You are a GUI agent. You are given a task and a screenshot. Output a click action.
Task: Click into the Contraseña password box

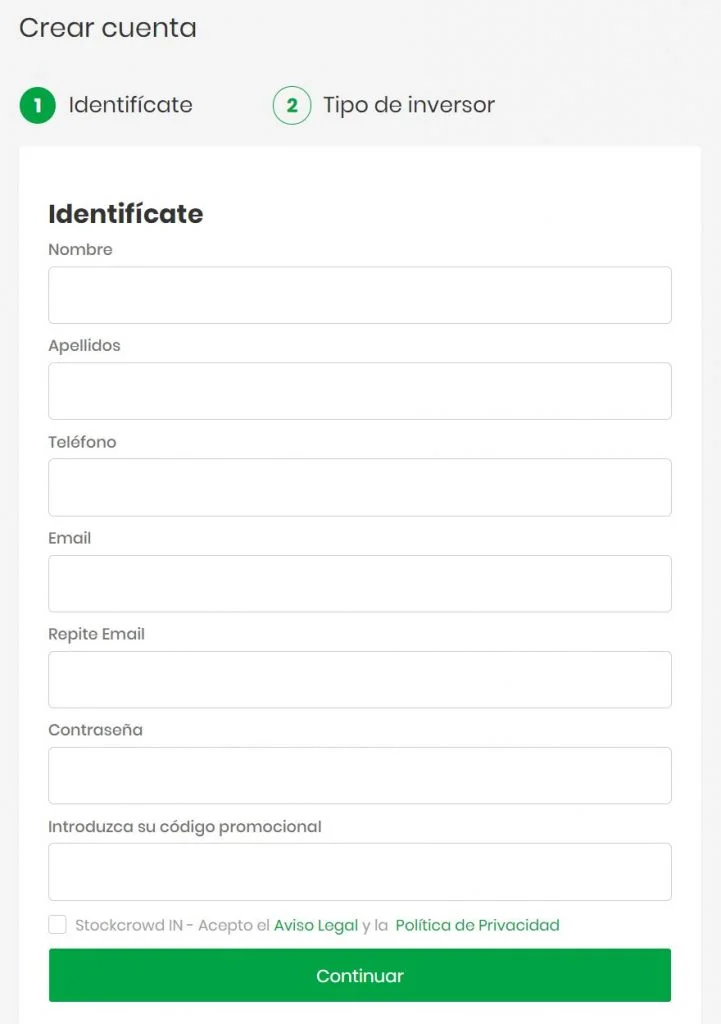360,775
